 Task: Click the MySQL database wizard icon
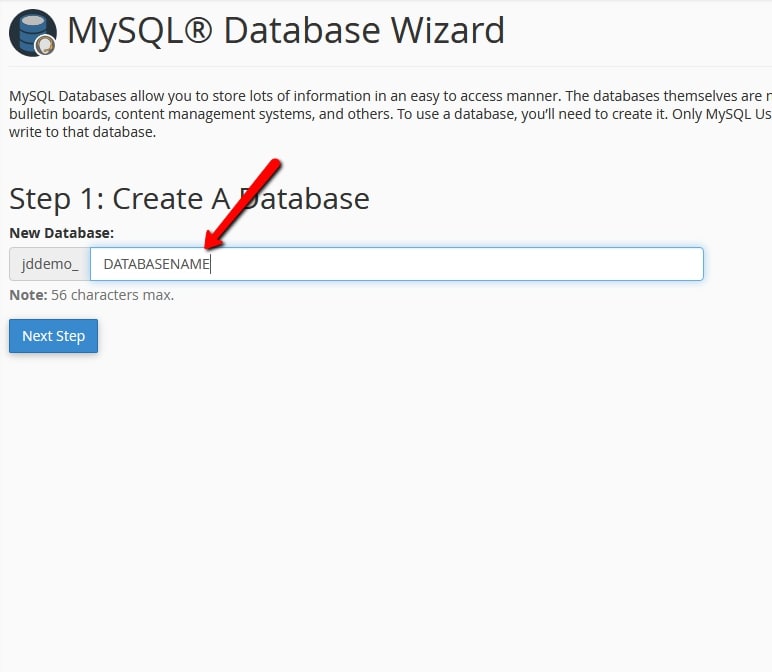click(x=32, y=32)
